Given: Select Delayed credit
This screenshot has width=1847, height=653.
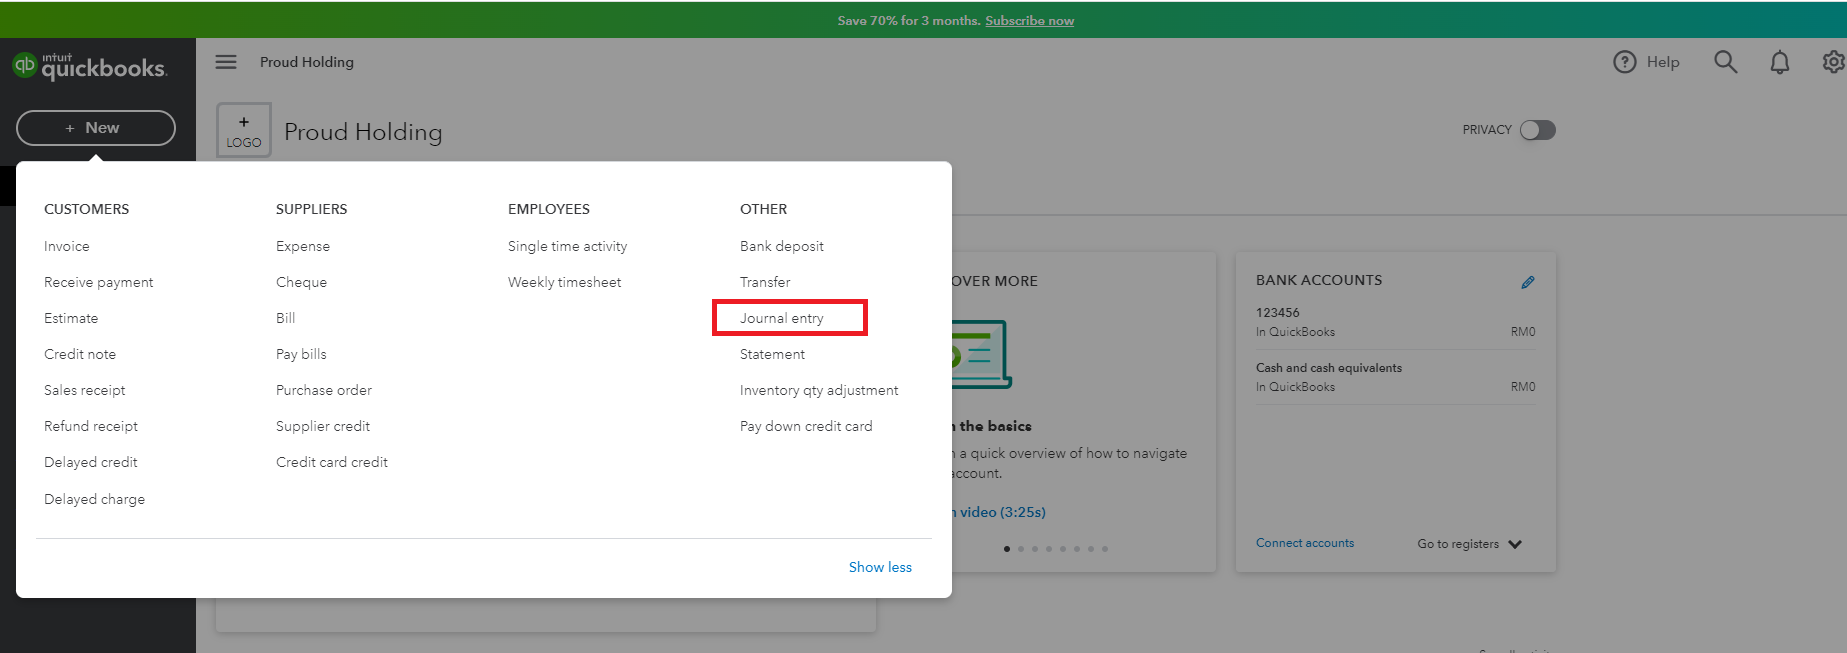Looking at the screenshot, I should coord(91,462).
